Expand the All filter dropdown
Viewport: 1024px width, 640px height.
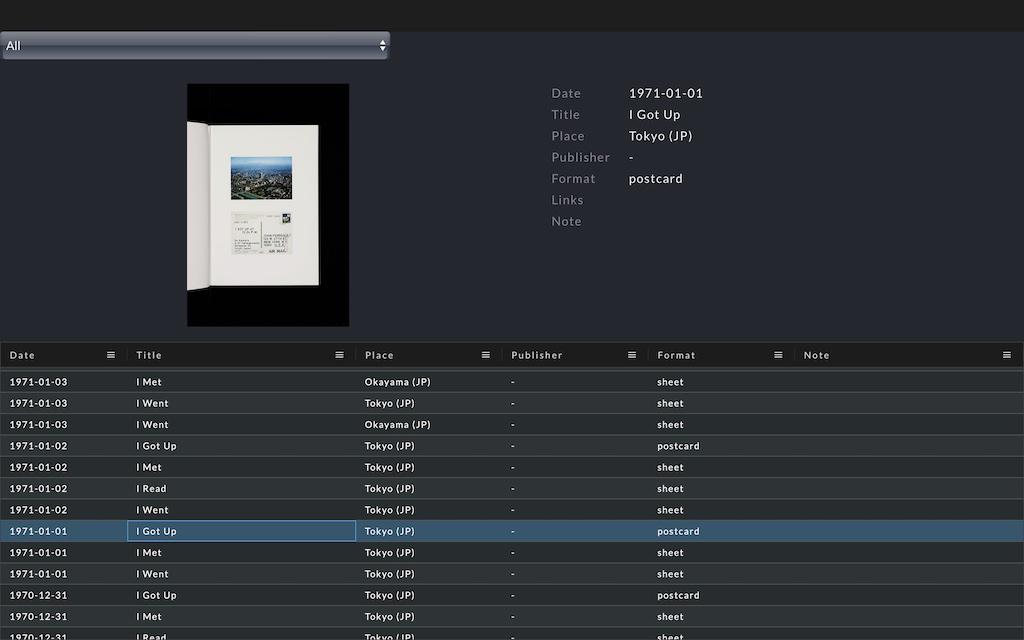195,45
